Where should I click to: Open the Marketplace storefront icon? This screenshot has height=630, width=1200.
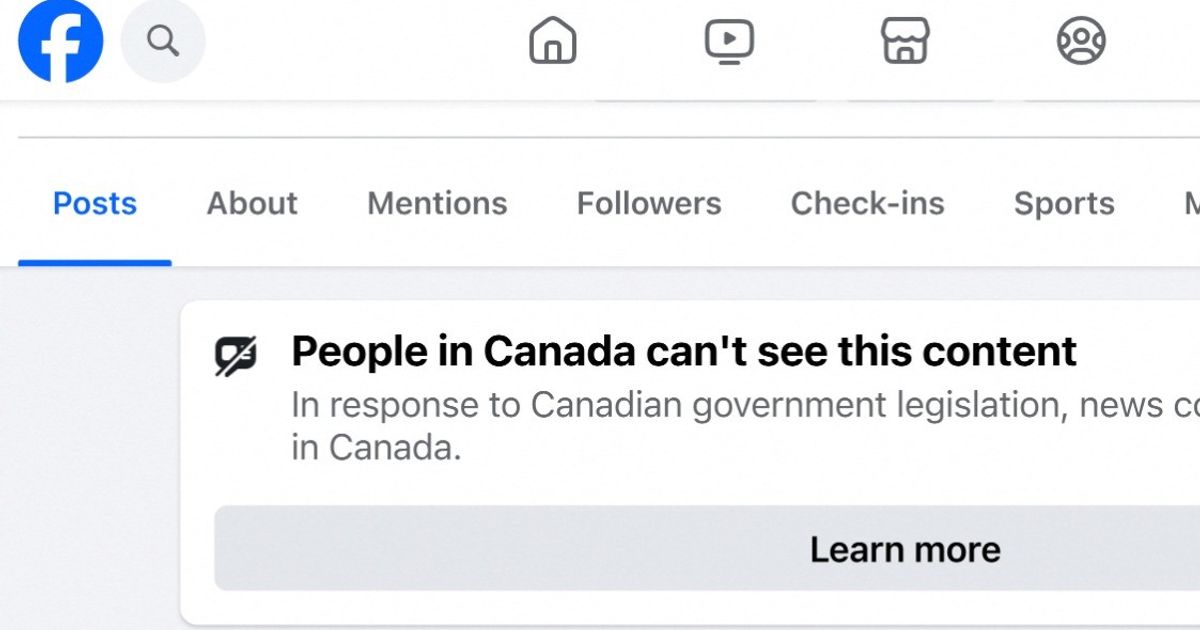pyautogui.click(x=905, y=41)
